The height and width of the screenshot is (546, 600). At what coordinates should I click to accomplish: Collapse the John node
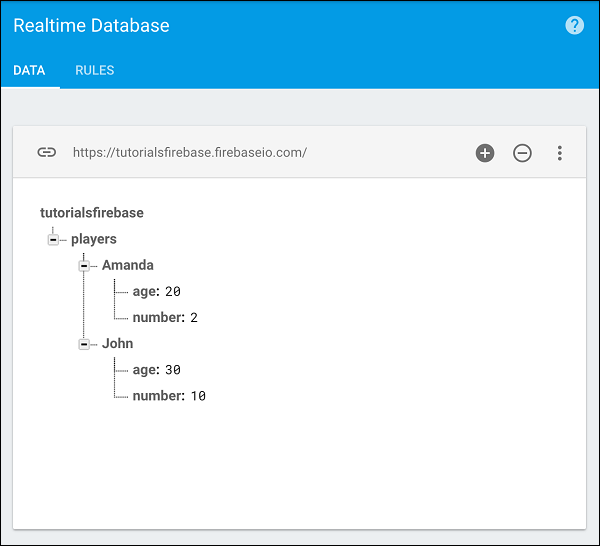coord(84,344)
